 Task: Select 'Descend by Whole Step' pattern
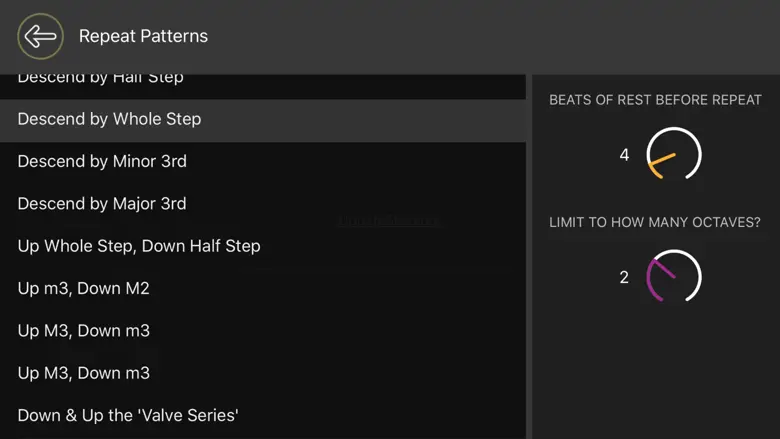pyautogui.click(x=109, y=119)
